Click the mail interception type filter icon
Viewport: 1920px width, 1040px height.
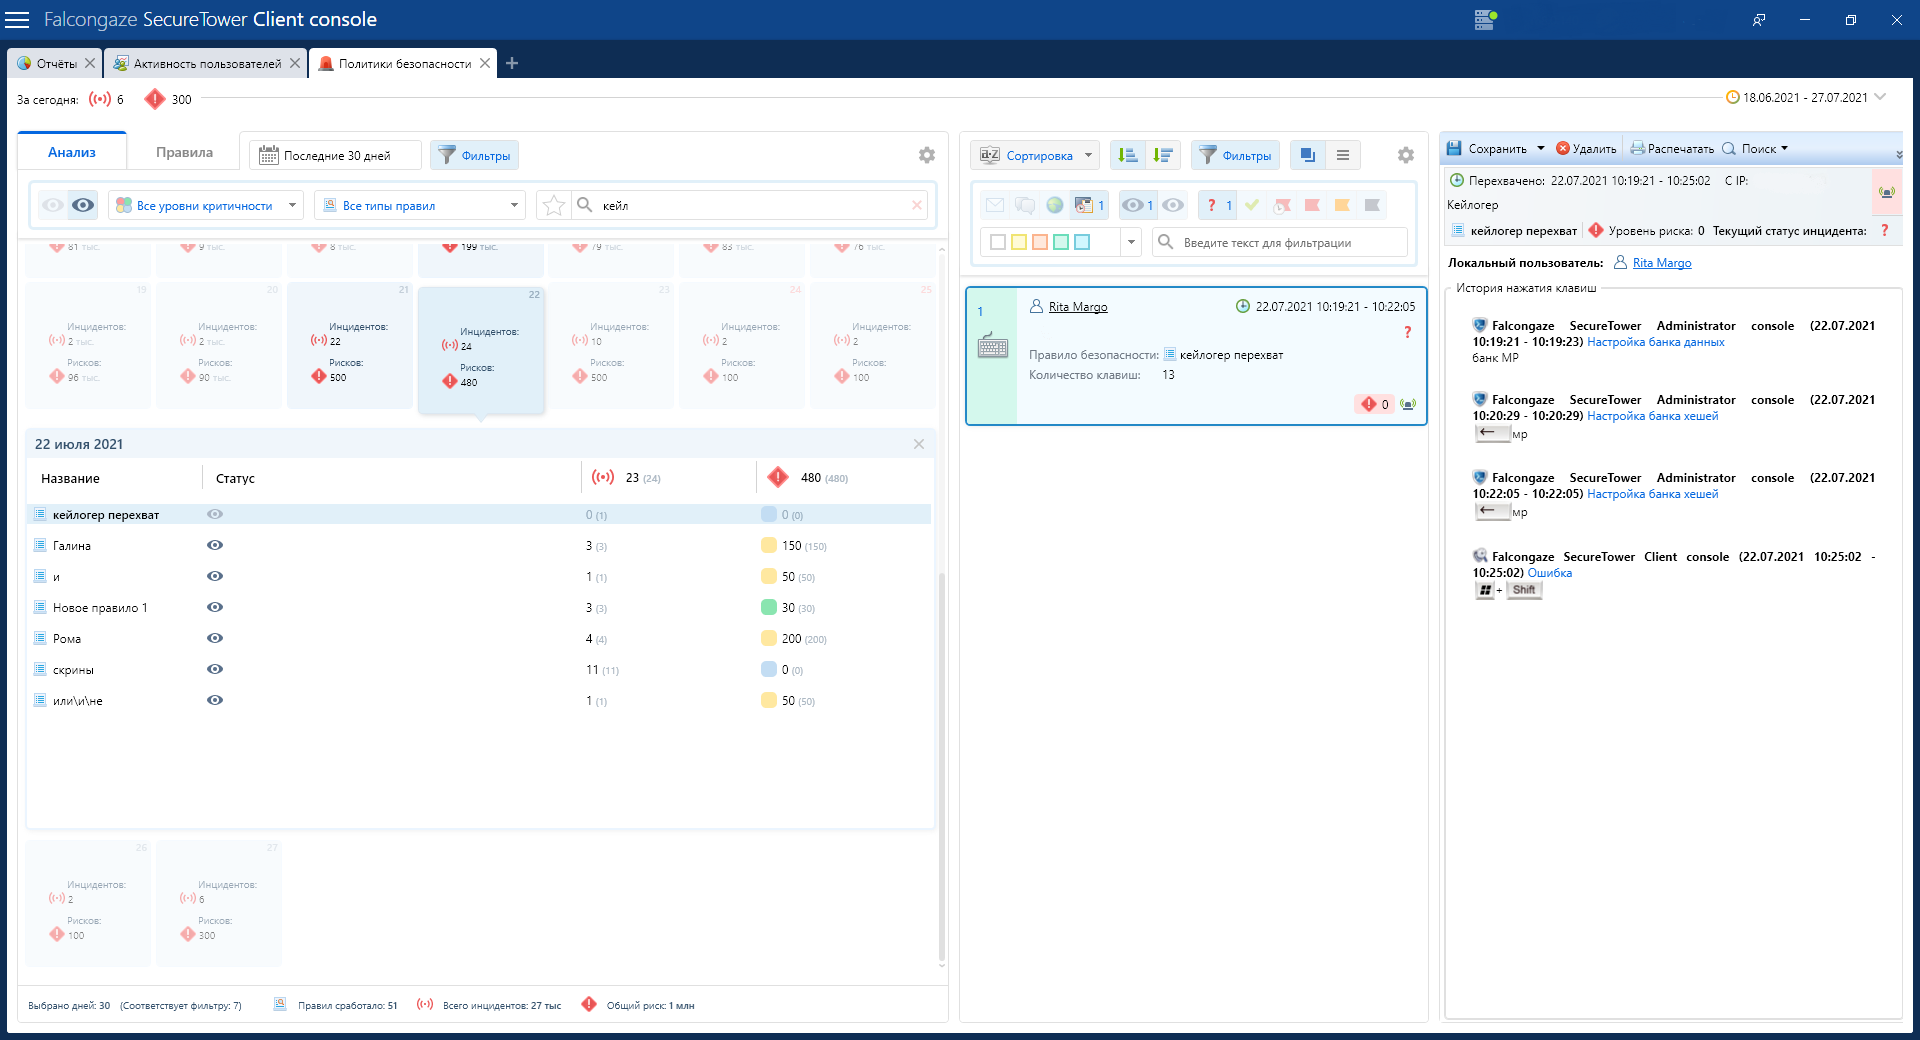pyautogui.click(x=994, y=205)
